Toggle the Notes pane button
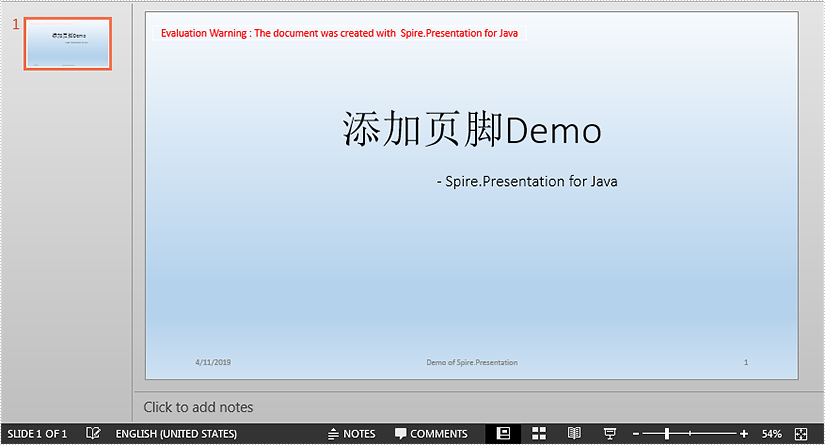This screenshot has height=445, width=825. [351, 434]
